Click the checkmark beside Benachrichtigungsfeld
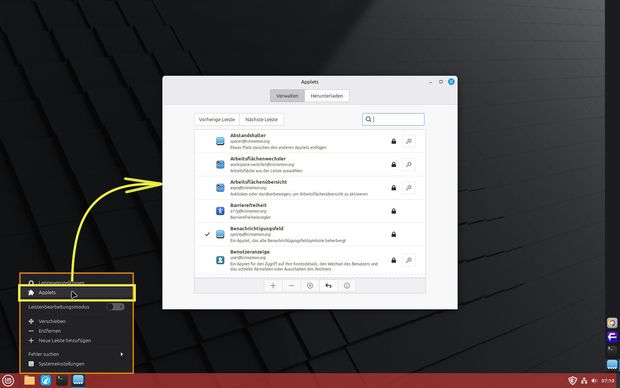This screenshot has width=620, height=388. [x=207, y=235]
